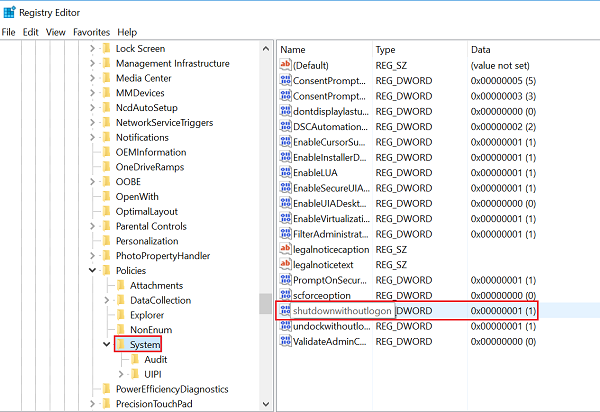Select the OptimalLayout folder icon

pyautogui.click(x=107, y=211)
